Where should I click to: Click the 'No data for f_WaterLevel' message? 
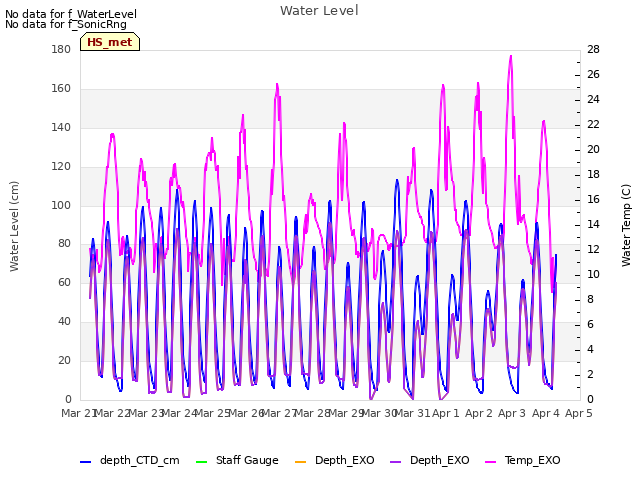coord(71,14)
